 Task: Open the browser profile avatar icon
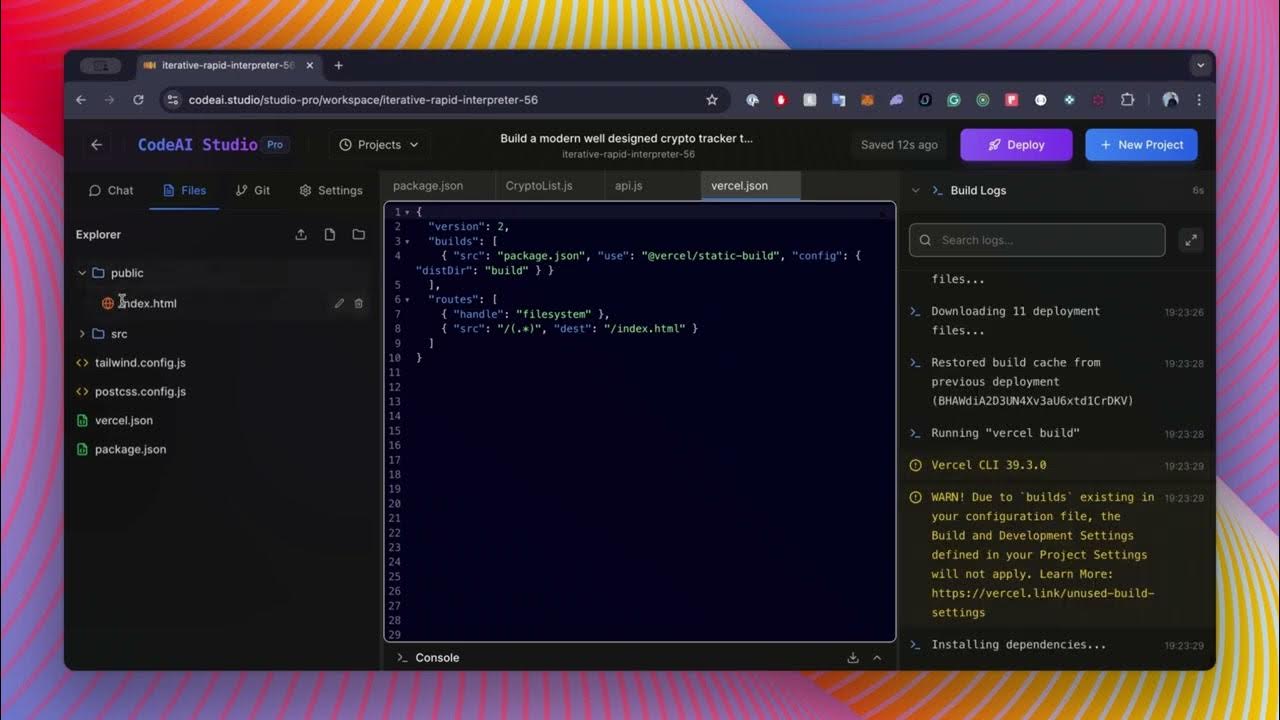pyautogui.click(x=1171, y=99)
